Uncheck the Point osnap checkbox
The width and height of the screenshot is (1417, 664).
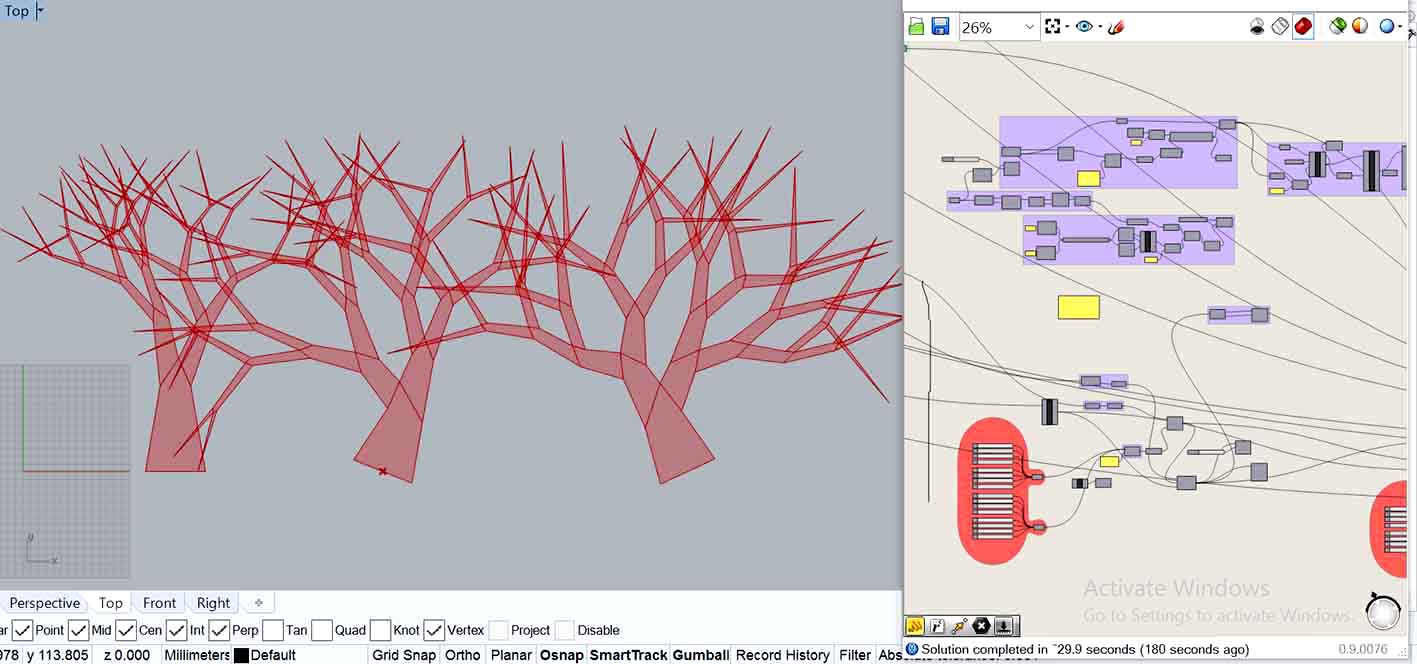pyautogui.click(x=22, y=630)
